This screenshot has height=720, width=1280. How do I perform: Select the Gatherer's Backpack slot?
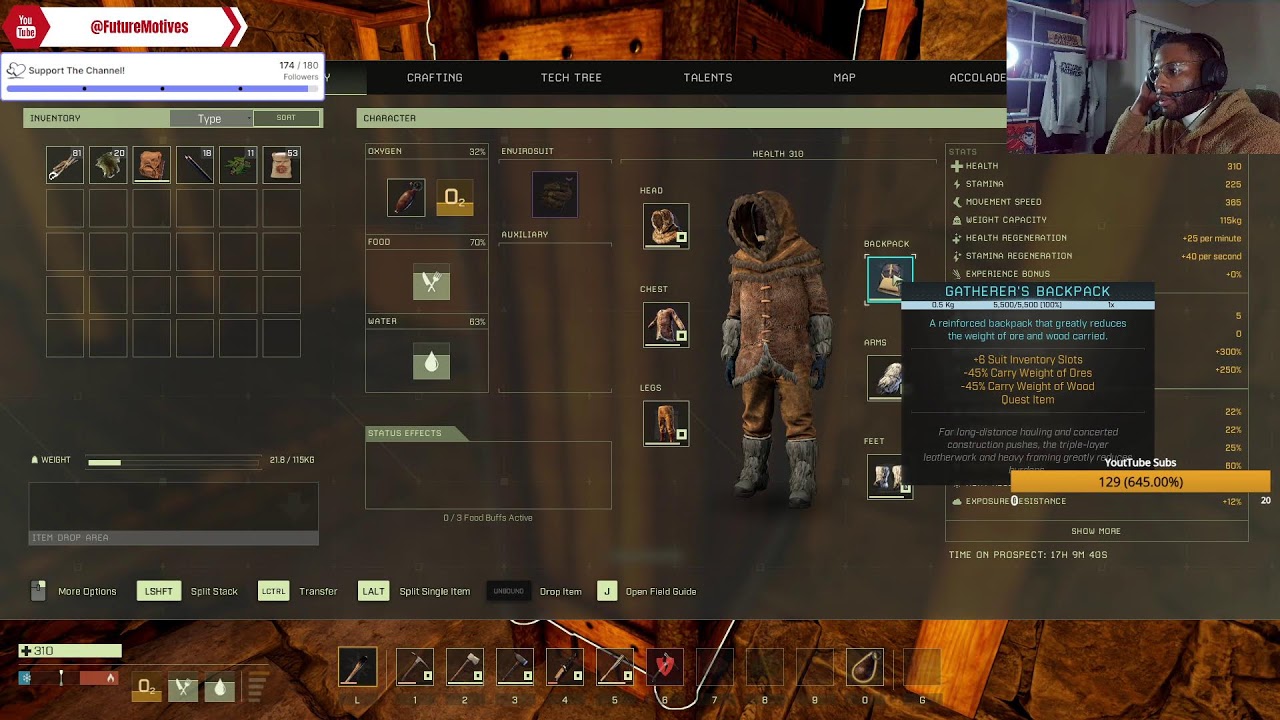[888, 278]
